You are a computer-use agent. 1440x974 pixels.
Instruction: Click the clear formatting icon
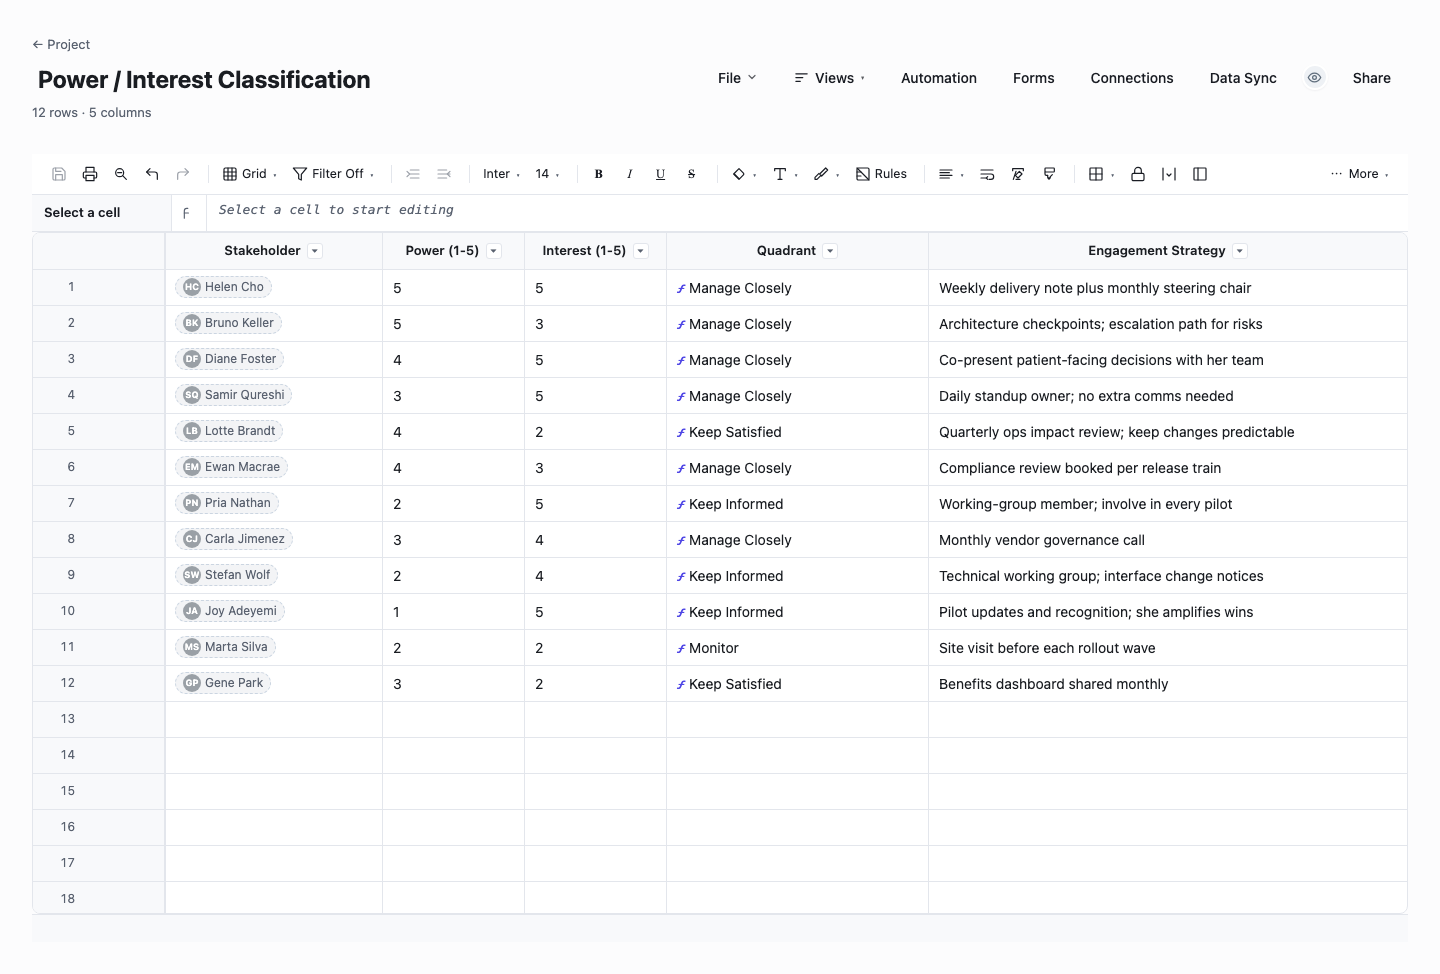click(1018, 174)
